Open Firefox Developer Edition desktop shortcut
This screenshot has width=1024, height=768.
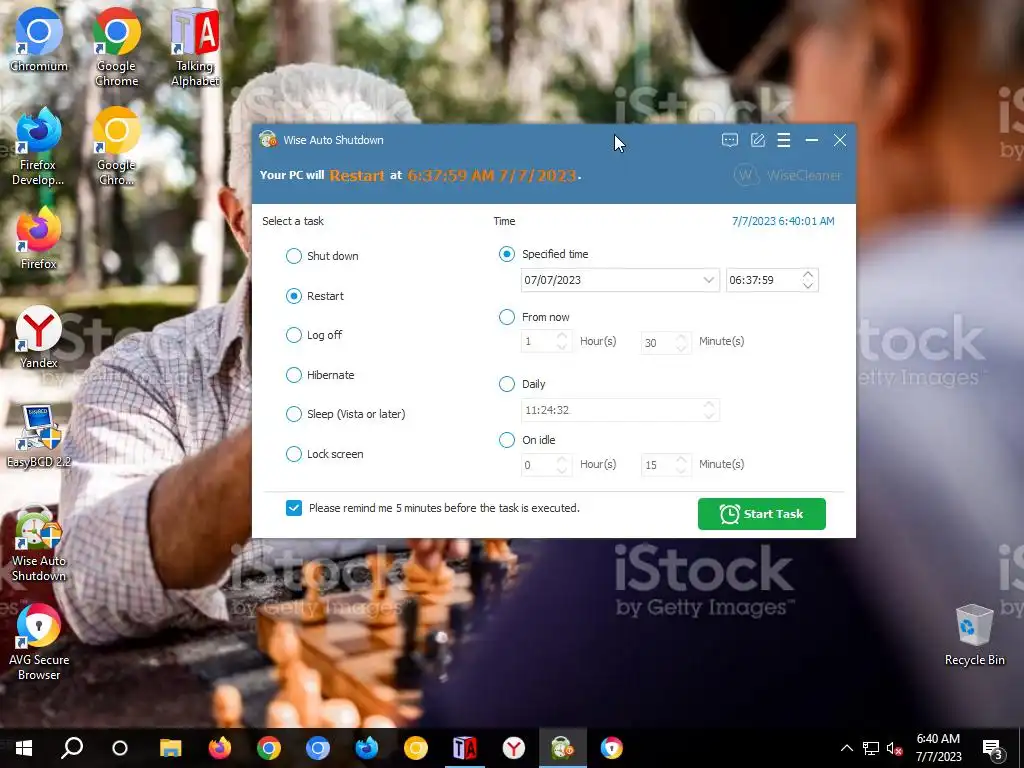click(x=38, y=146)
